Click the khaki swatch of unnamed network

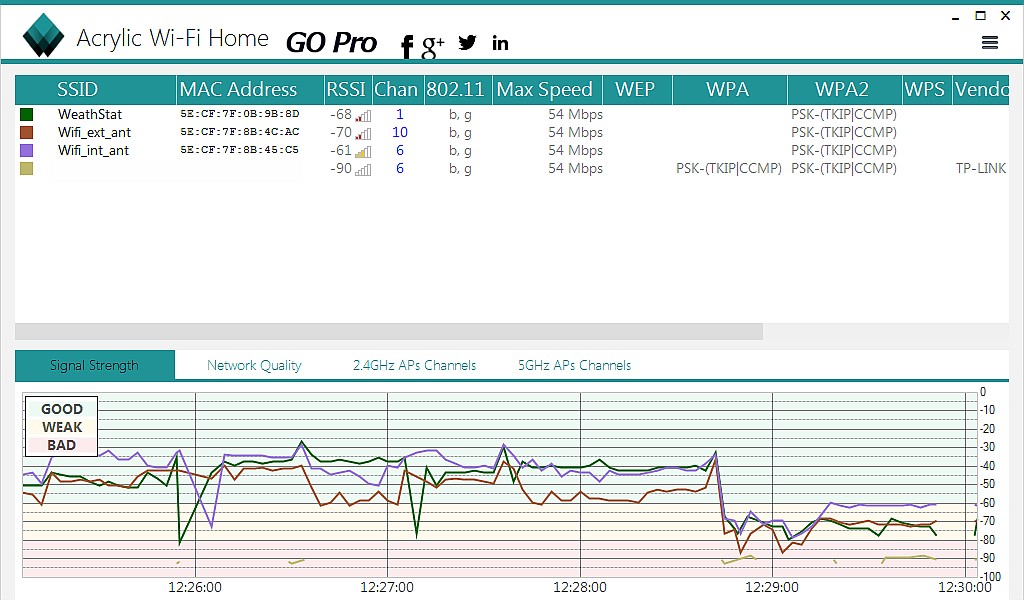(27, 168)
